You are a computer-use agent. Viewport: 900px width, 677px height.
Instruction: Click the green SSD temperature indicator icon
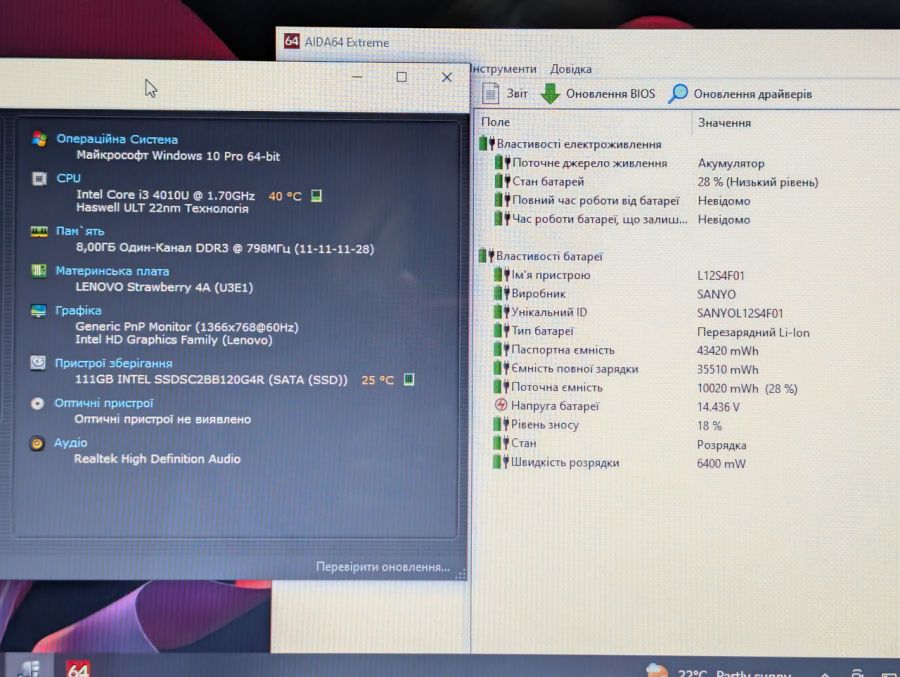[409, 379]
